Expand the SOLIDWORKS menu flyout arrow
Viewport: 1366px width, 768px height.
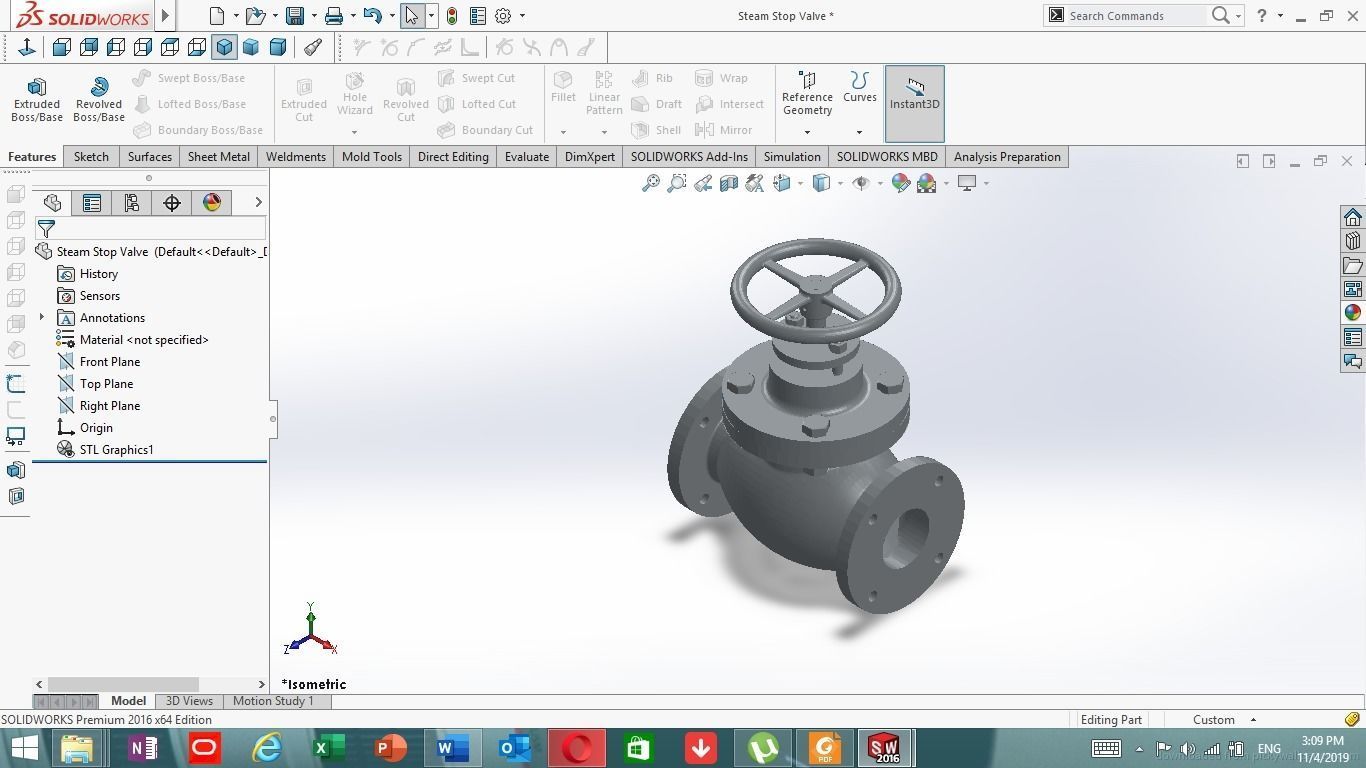[x=166, y=16]
